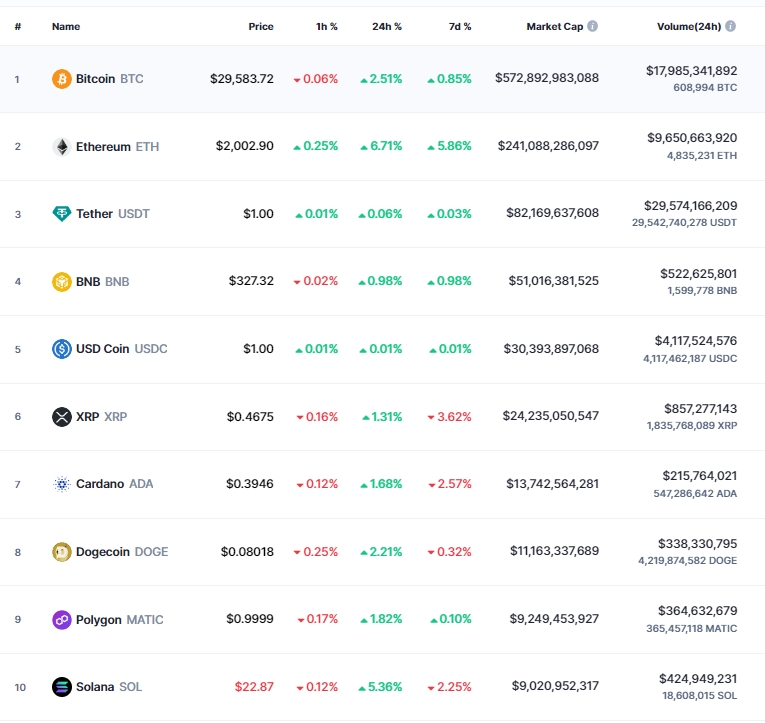
Task: Click the Ethereum diamond logo icon
Action: [x=62, y=146]
